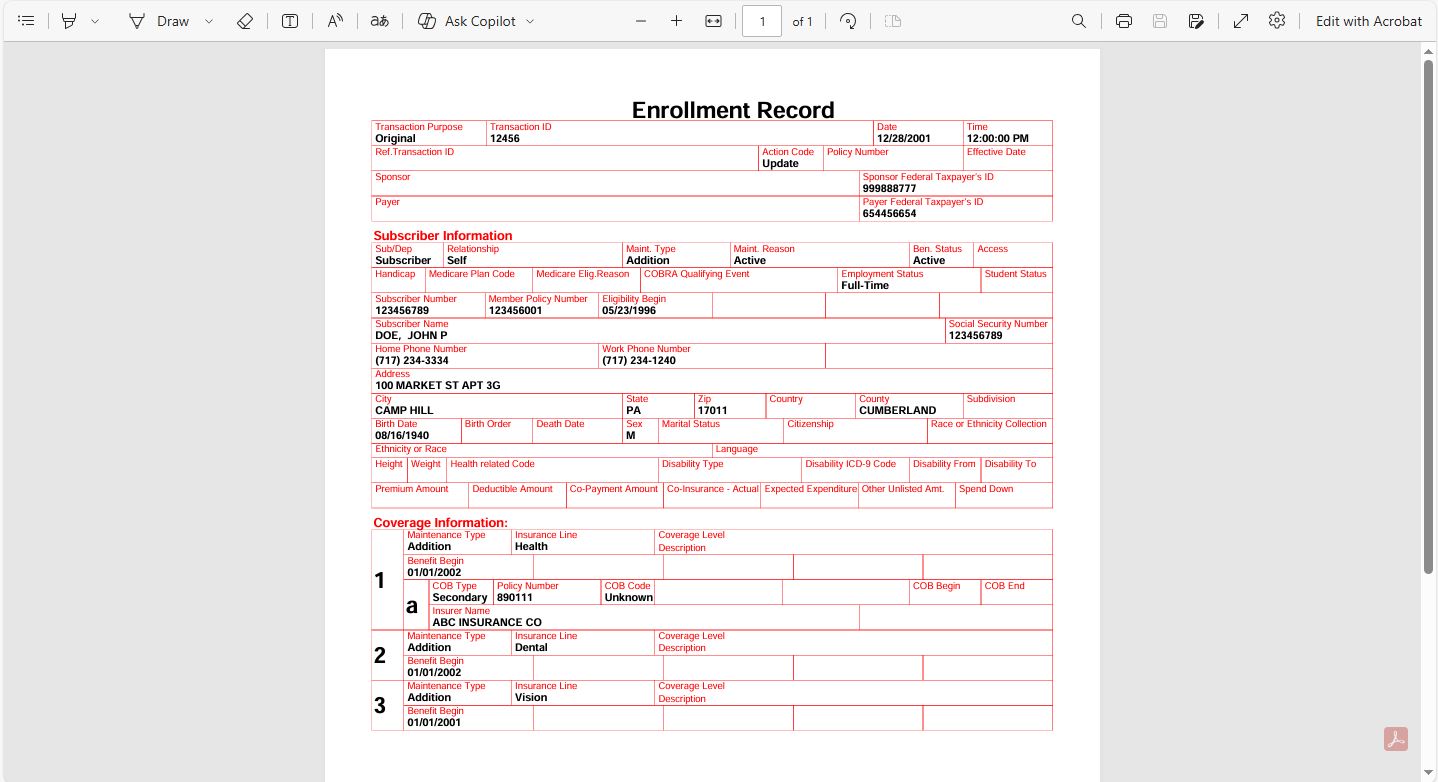Click subscriber name DOE, JOHN P
This screenshot has height=782, width=1438.
[x=411, y=336]
